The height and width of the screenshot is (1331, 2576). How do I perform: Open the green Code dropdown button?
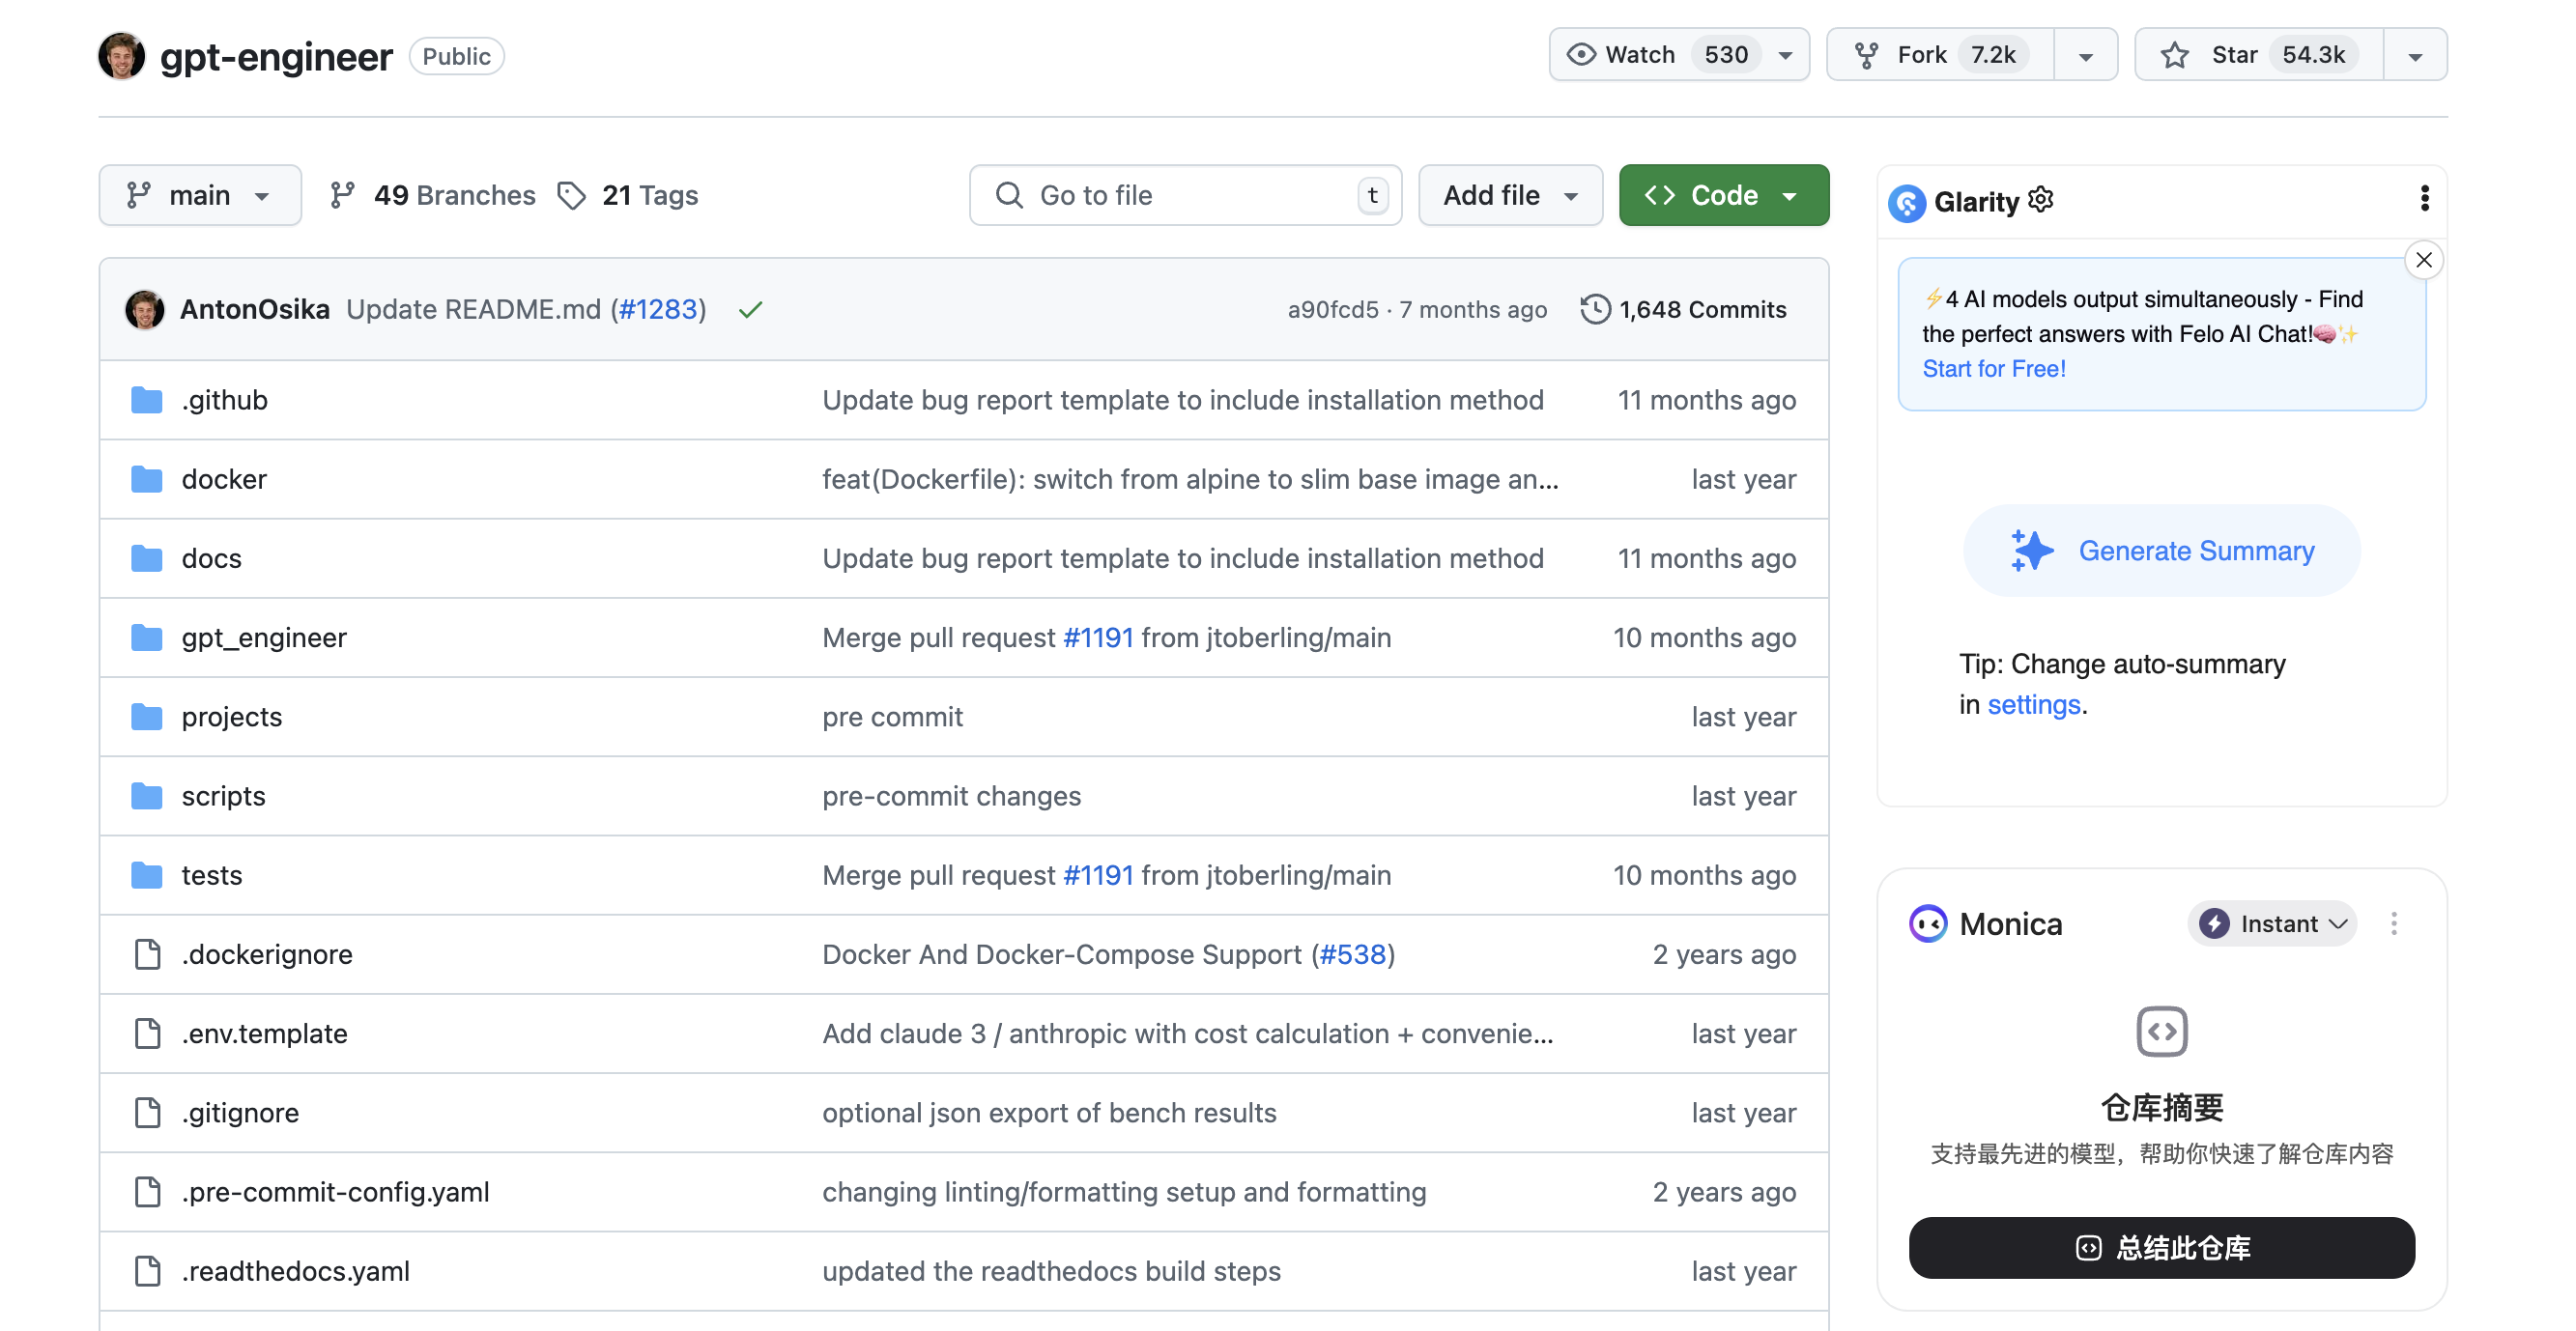point(1723,195)
